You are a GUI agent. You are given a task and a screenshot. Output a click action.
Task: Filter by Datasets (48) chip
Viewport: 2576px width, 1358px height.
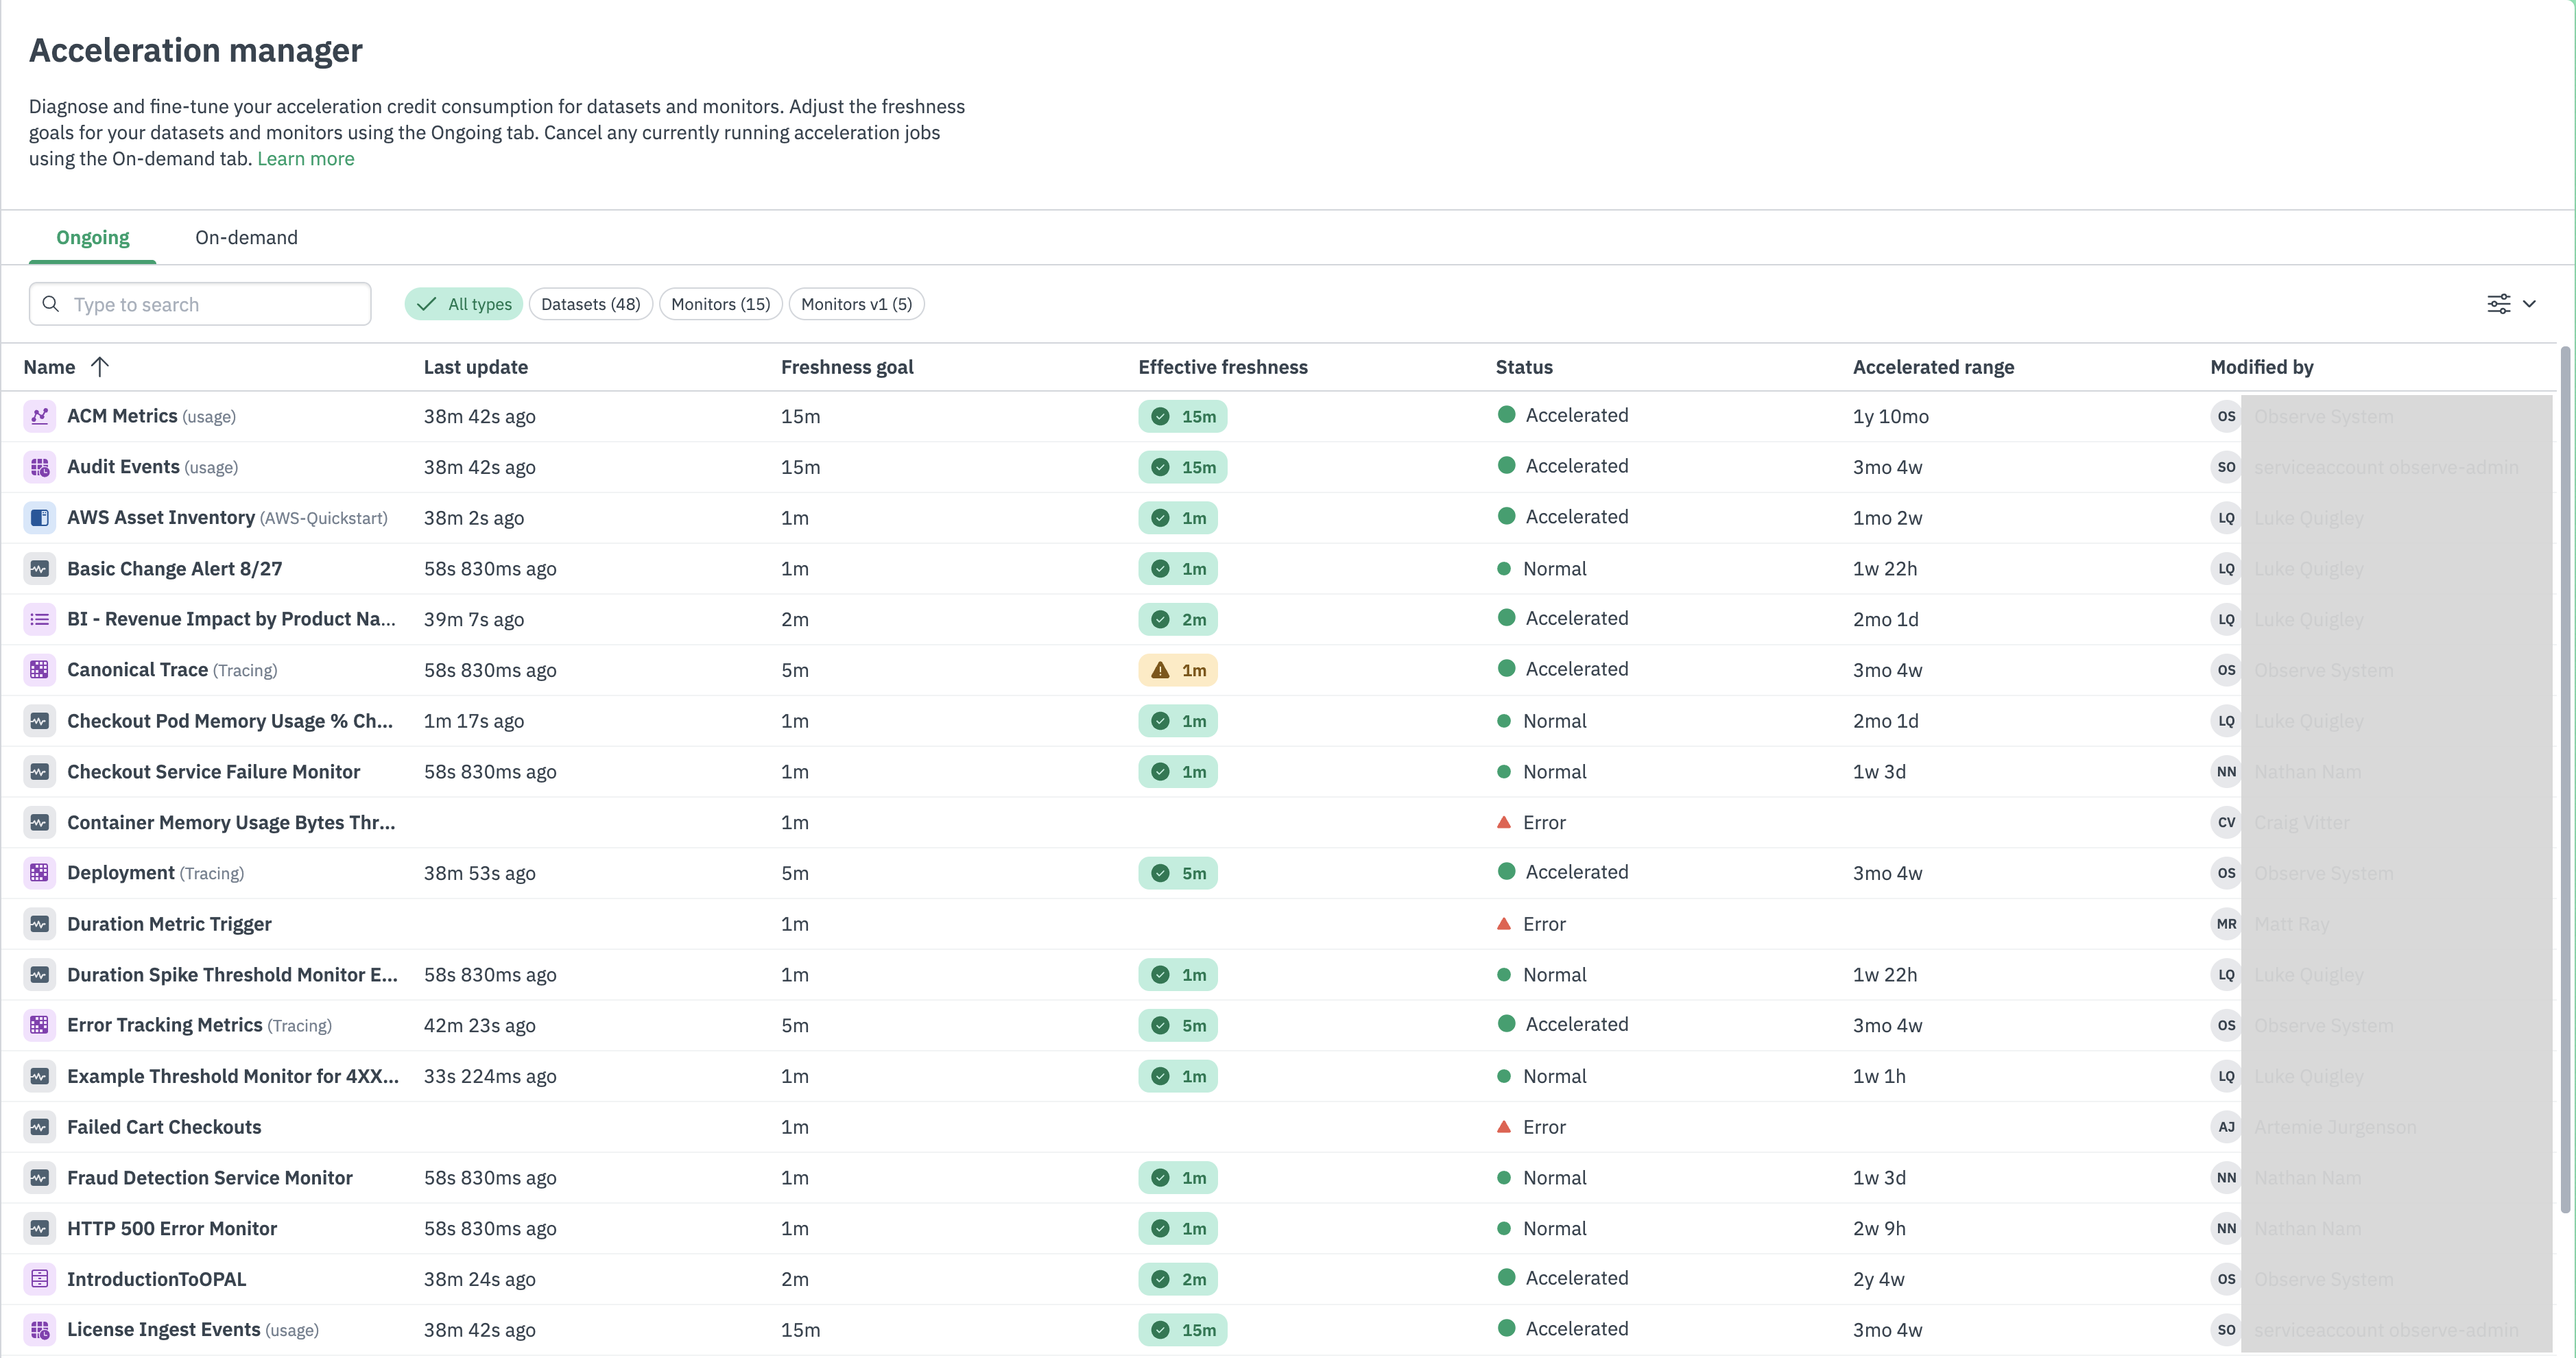click(590, 304)
